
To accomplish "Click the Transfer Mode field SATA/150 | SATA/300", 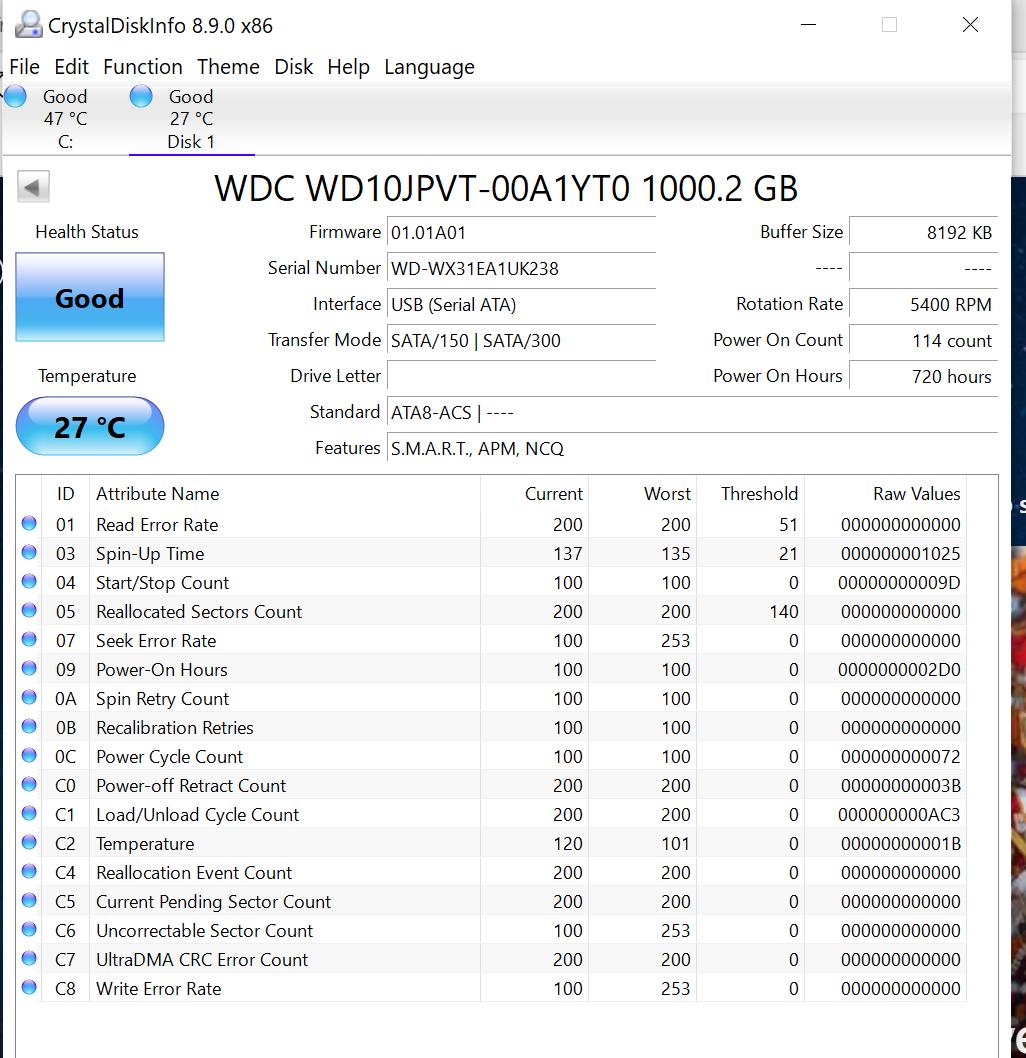I will pos(521,340).
